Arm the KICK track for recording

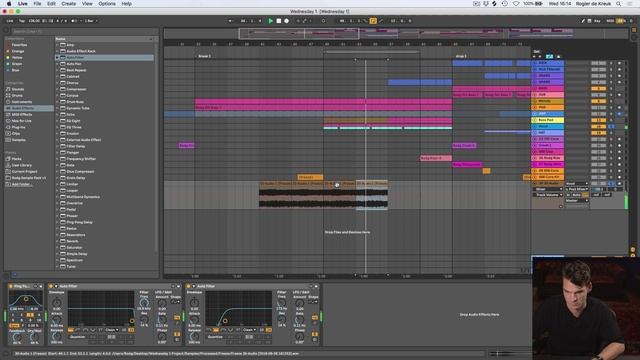point(619,63)
